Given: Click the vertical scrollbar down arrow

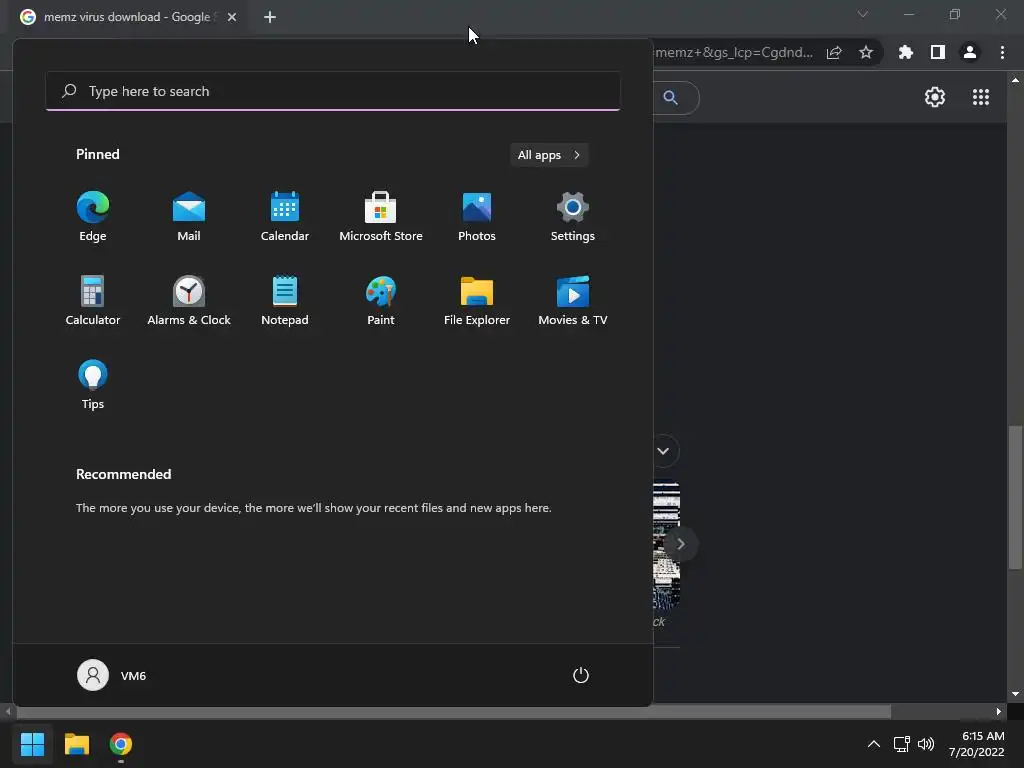Looking at the screenshot, I should coord(1015,694).
